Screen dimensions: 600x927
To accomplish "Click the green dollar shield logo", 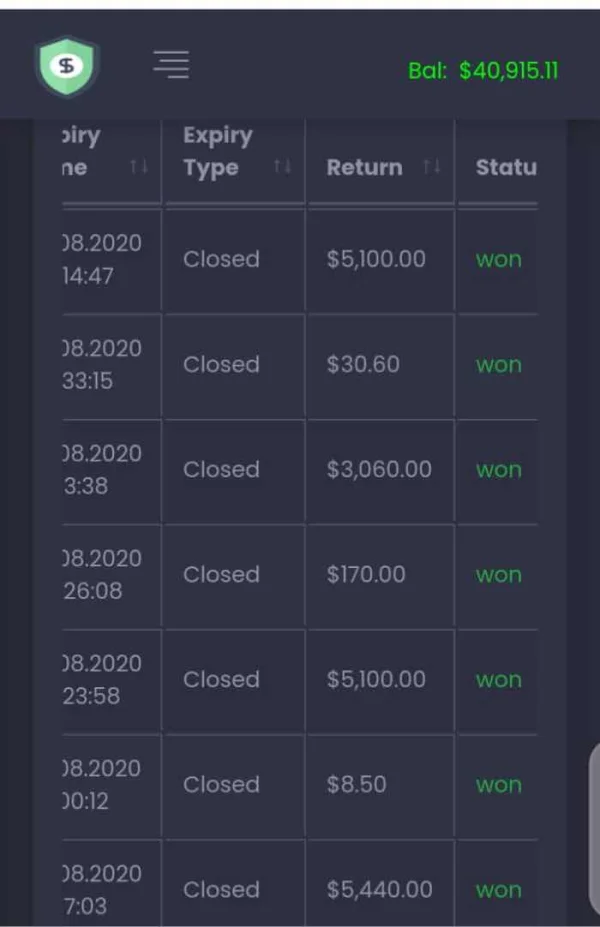I will click(67, 66).
